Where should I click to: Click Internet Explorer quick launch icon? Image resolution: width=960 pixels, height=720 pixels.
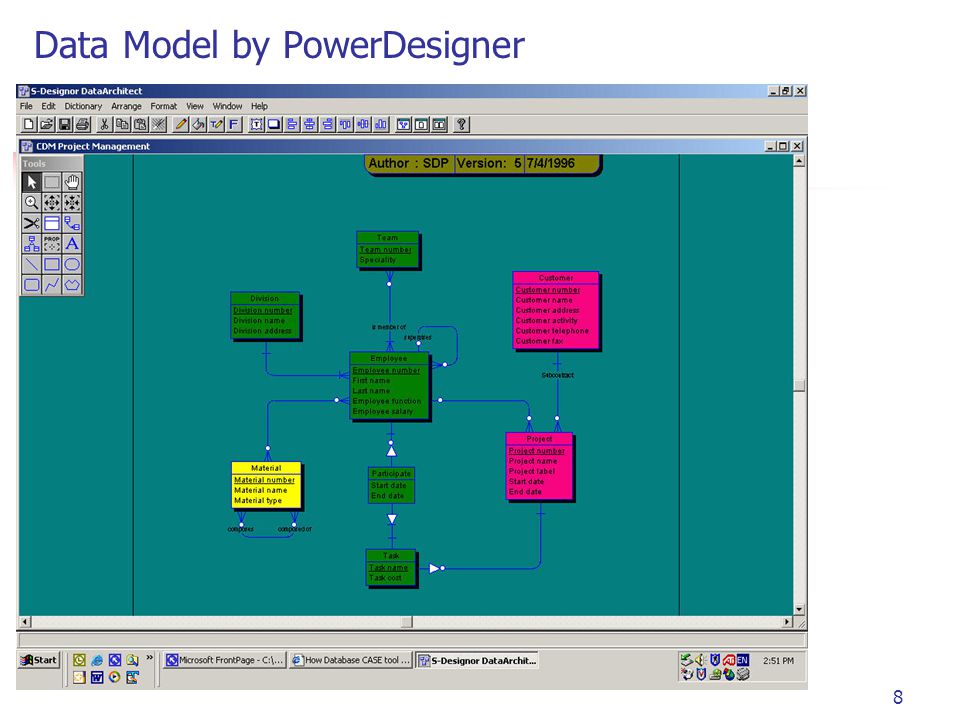pyautogui.click(x=97, y=660)
